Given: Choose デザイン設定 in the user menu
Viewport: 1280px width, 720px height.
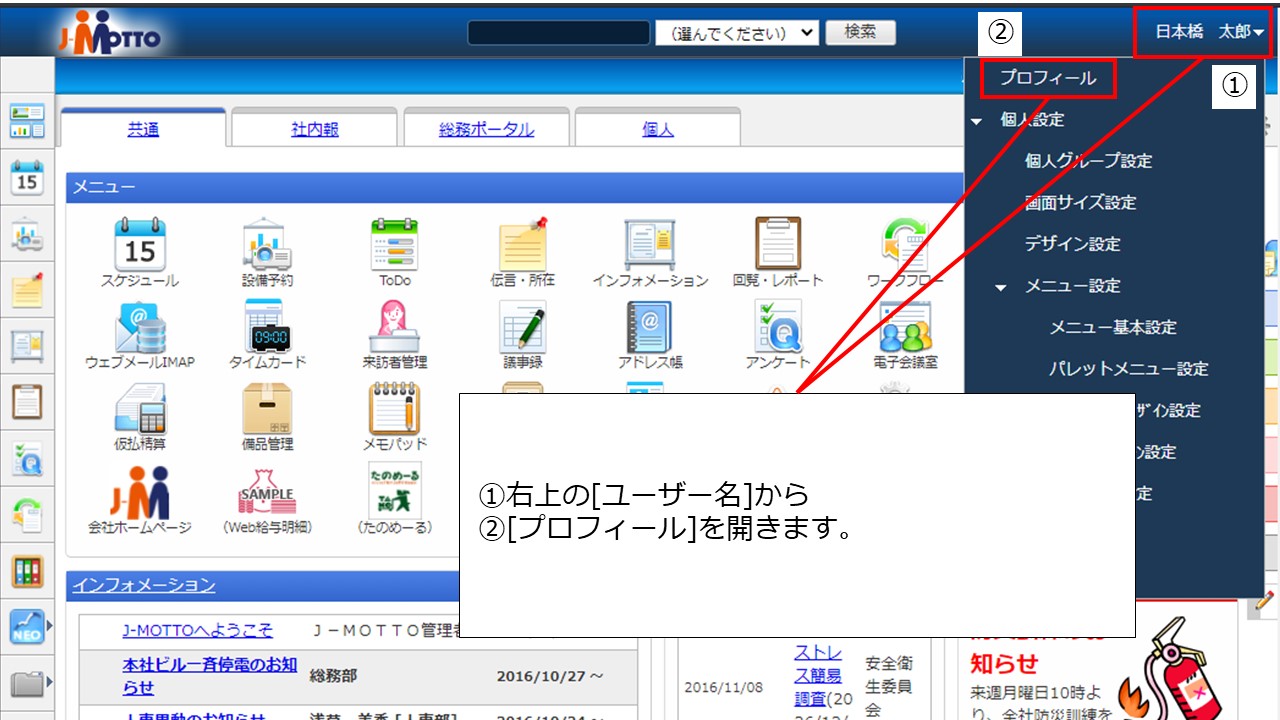Looking at the screenshot, I should coord(1072,244).
